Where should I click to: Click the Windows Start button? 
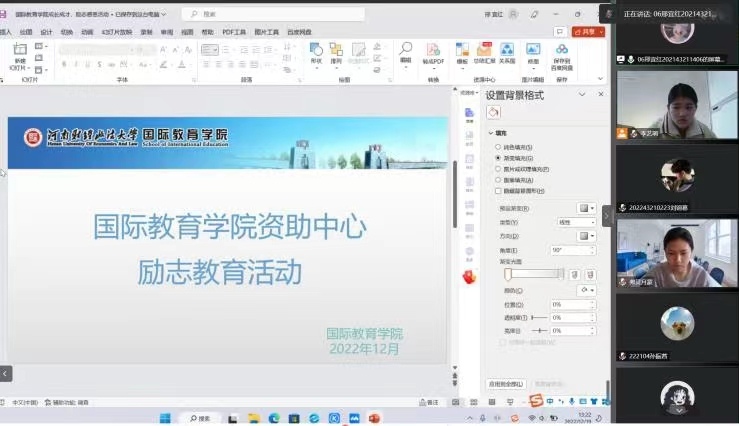coord(165,418)
